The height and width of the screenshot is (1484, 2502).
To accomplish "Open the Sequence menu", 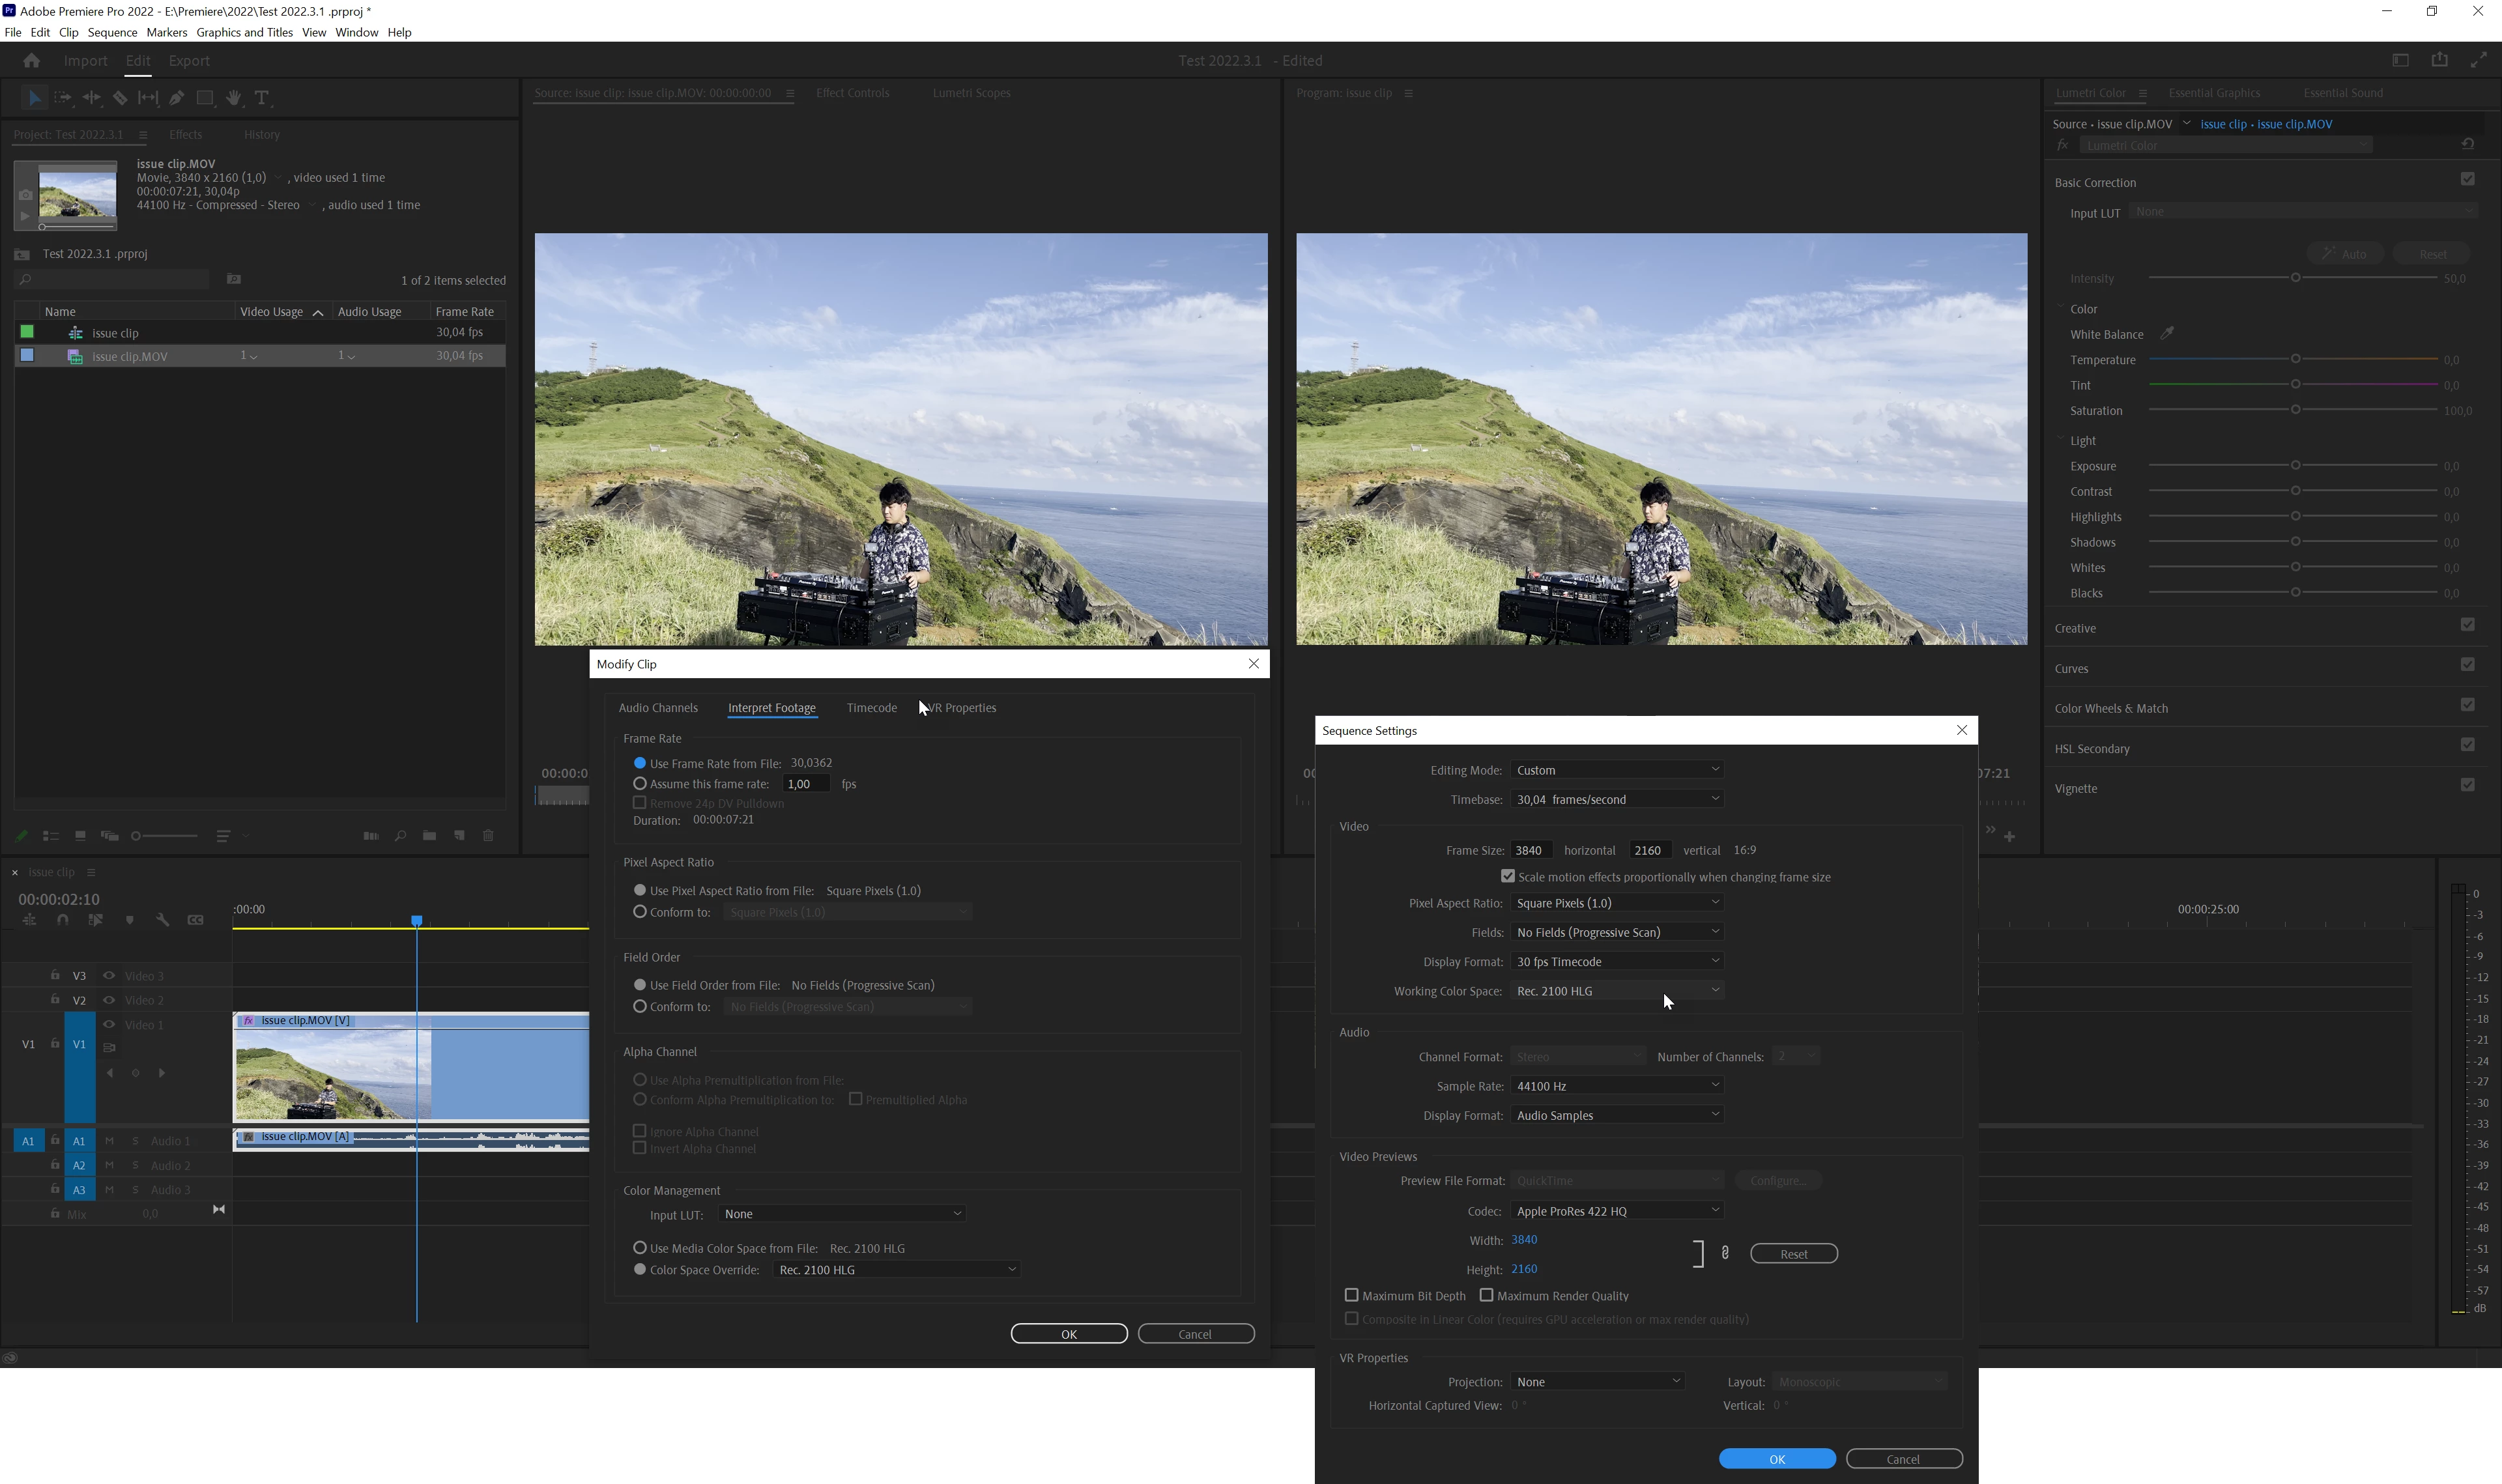I will pyautogui.click(x=112, y=32).
